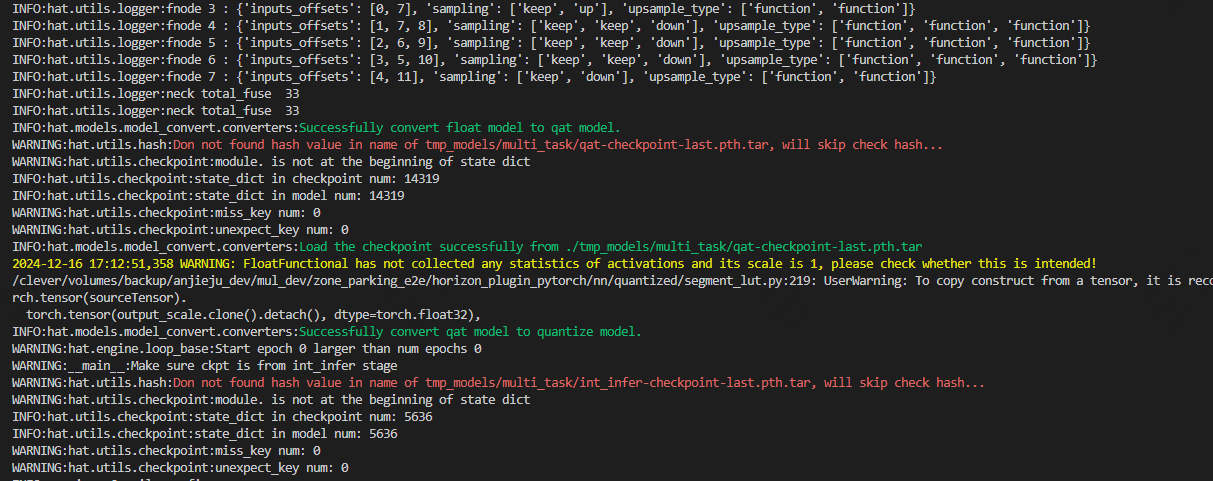Image resolution: width=1213 pixels, height=481 pixels.
Task: Select the fnode 7 log line
Action: coord(470,76)
